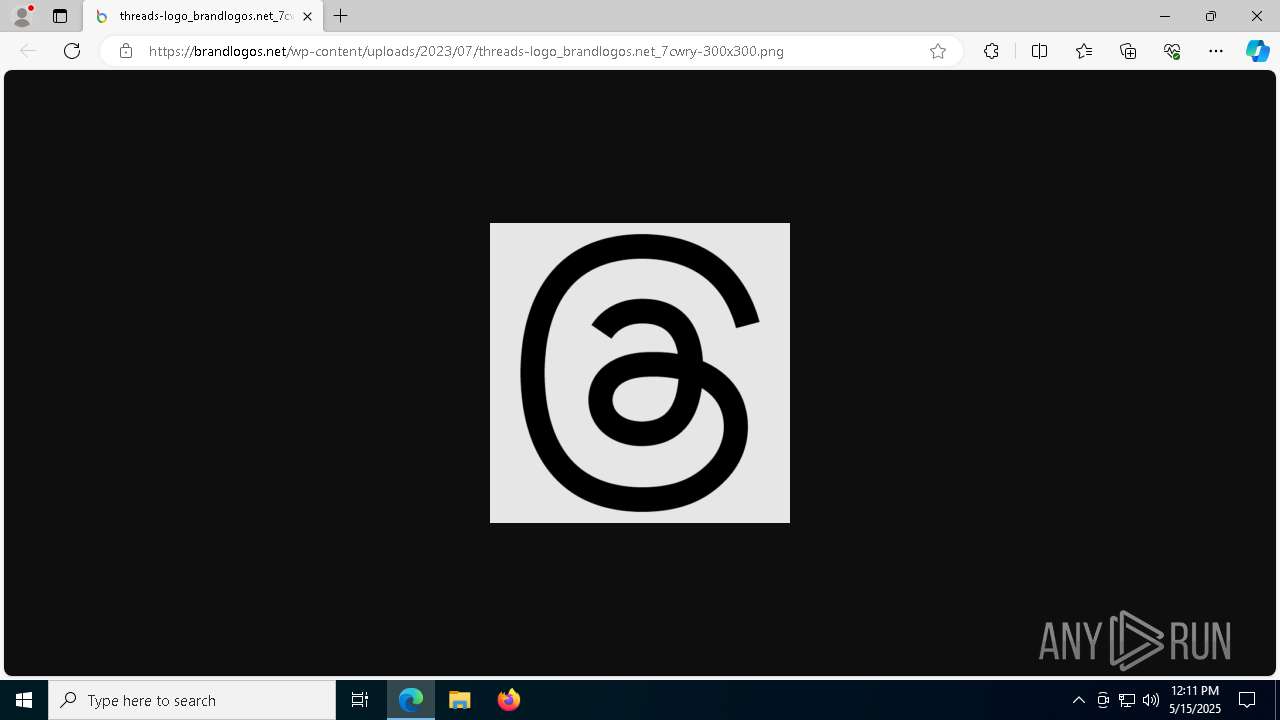Enable split screen view

click(1039, 51)
